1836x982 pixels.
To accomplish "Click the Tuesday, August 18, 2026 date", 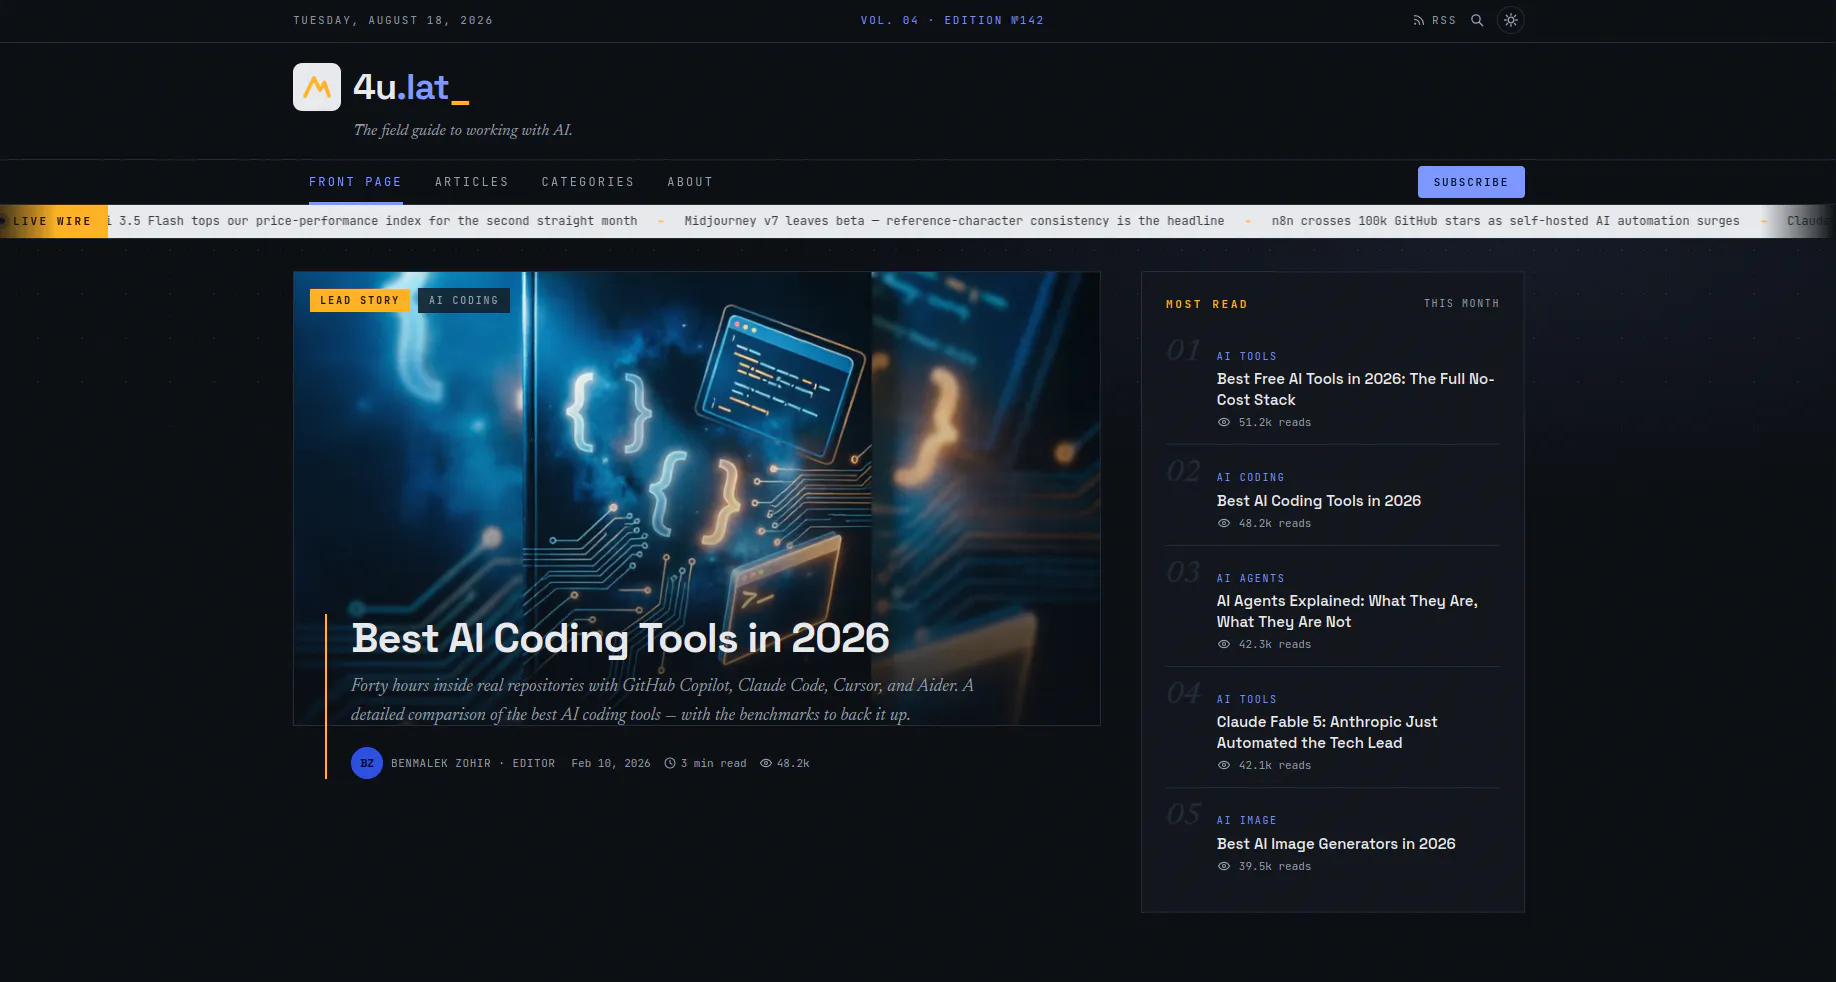I will pos(393,20).
